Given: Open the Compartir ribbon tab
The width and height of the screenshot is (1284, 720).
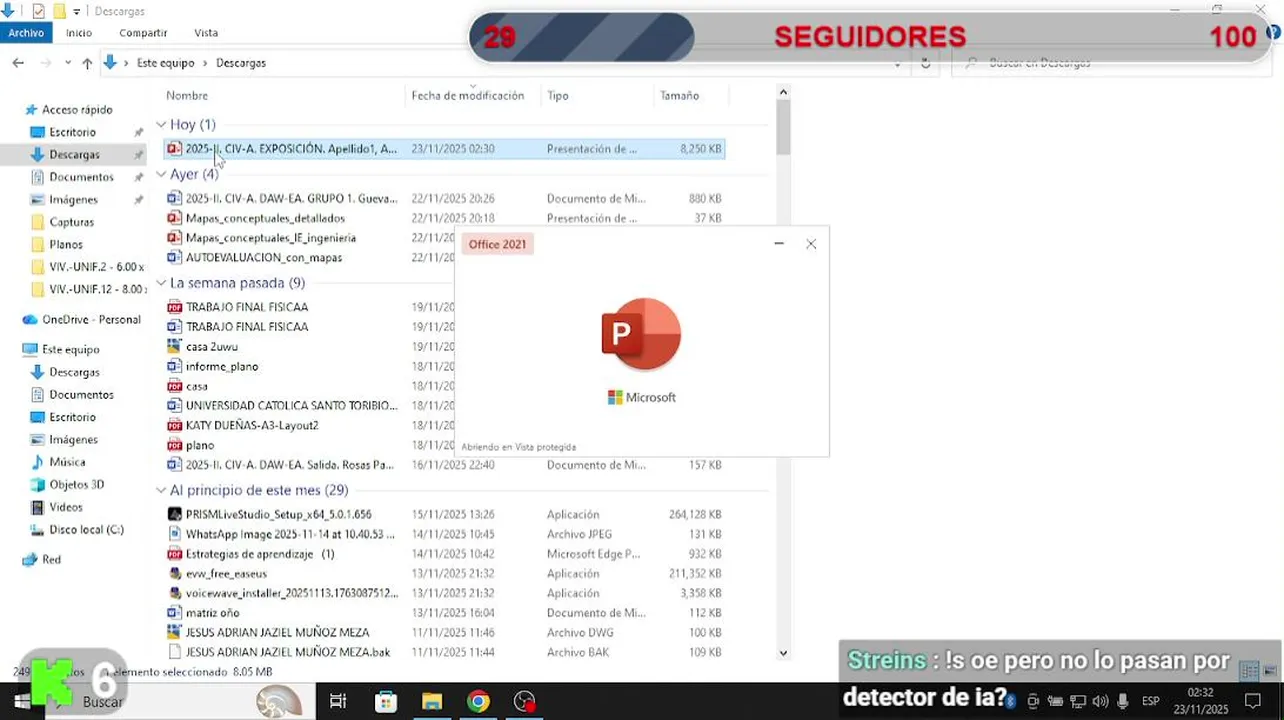Looking at the screenshot, I should [x=143, y=33].
